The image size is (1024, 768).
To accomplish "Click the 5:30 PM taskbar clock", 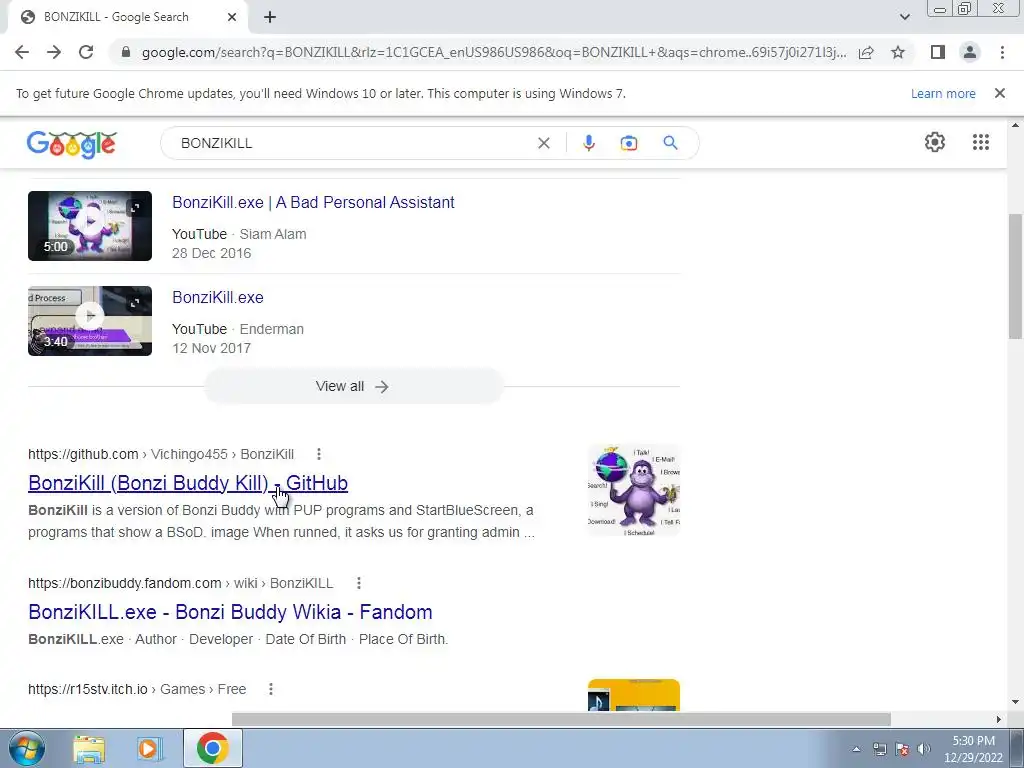I will point(974,748).
